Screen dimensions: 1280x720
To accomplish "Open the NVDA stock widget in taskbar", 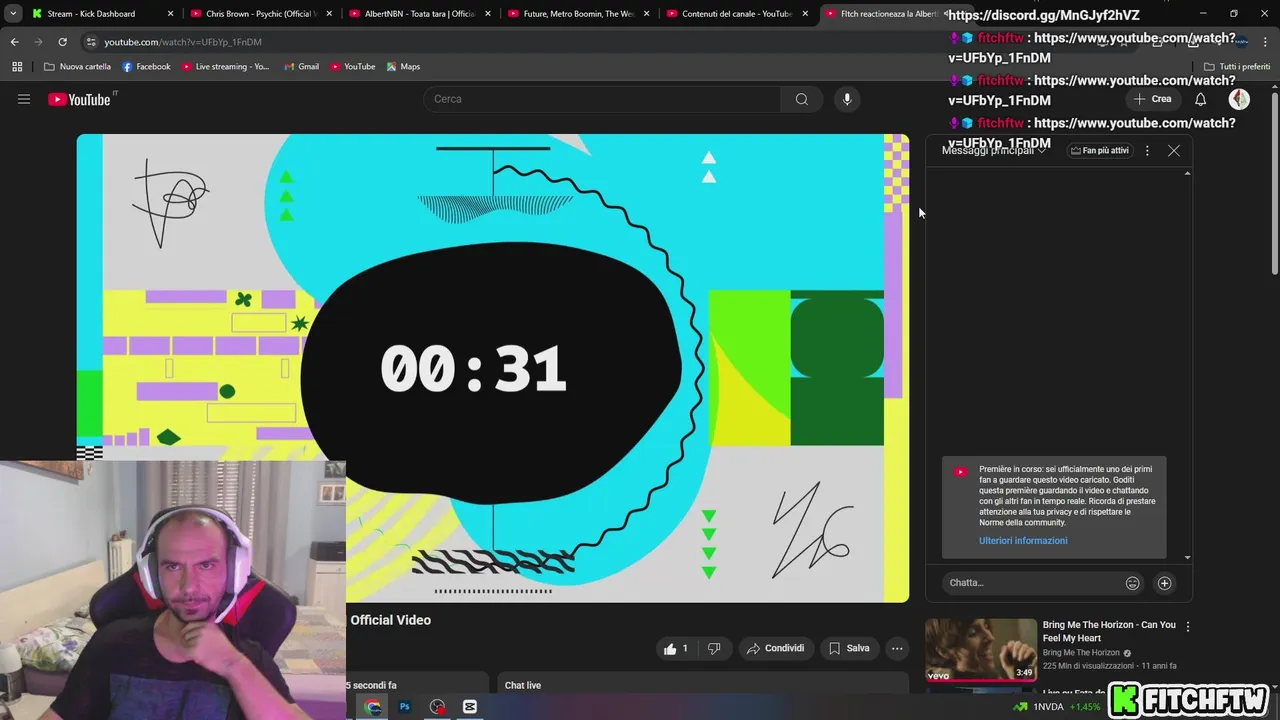I will click(1057, 707).
